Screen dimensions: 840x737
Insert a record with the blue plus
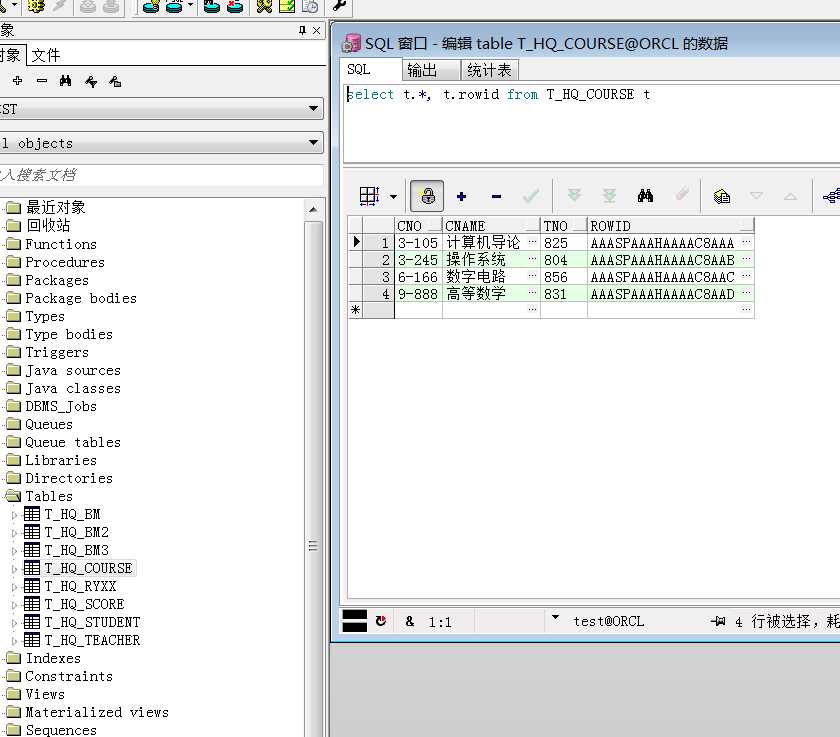(x=461, y=197)
